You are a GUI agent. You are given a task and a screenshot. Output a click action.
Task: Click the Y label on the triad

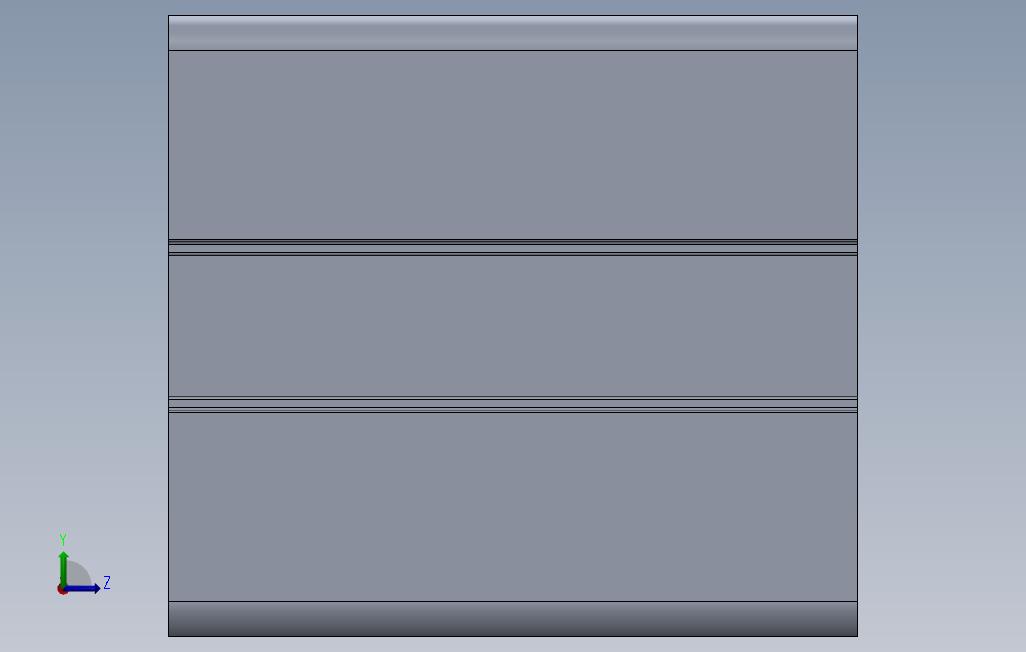point(63,539)
